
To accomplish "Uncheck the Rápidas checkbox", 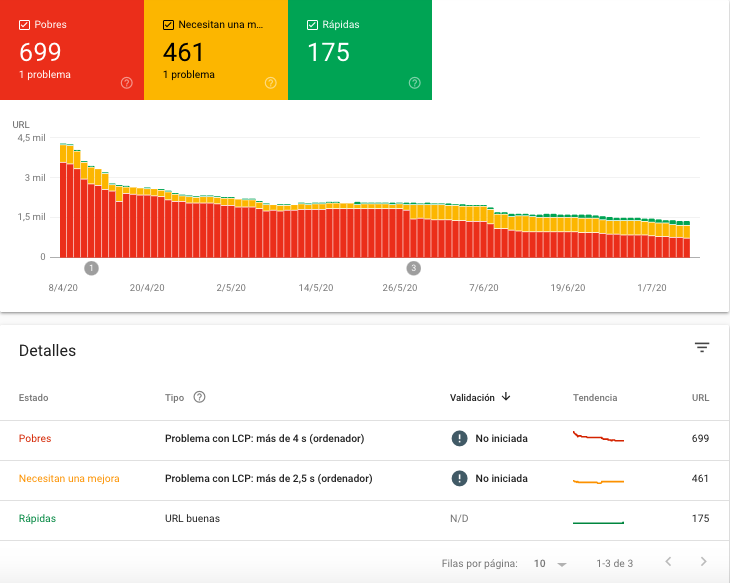I will [x=312, y=25].
